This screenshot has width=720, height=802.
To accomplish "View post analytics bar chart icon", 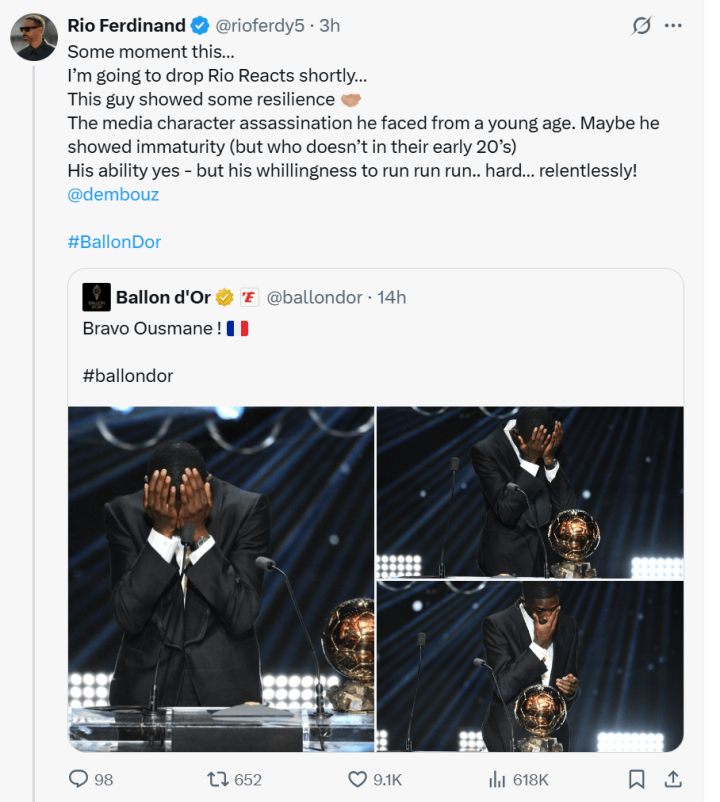I will pos(498,778).
